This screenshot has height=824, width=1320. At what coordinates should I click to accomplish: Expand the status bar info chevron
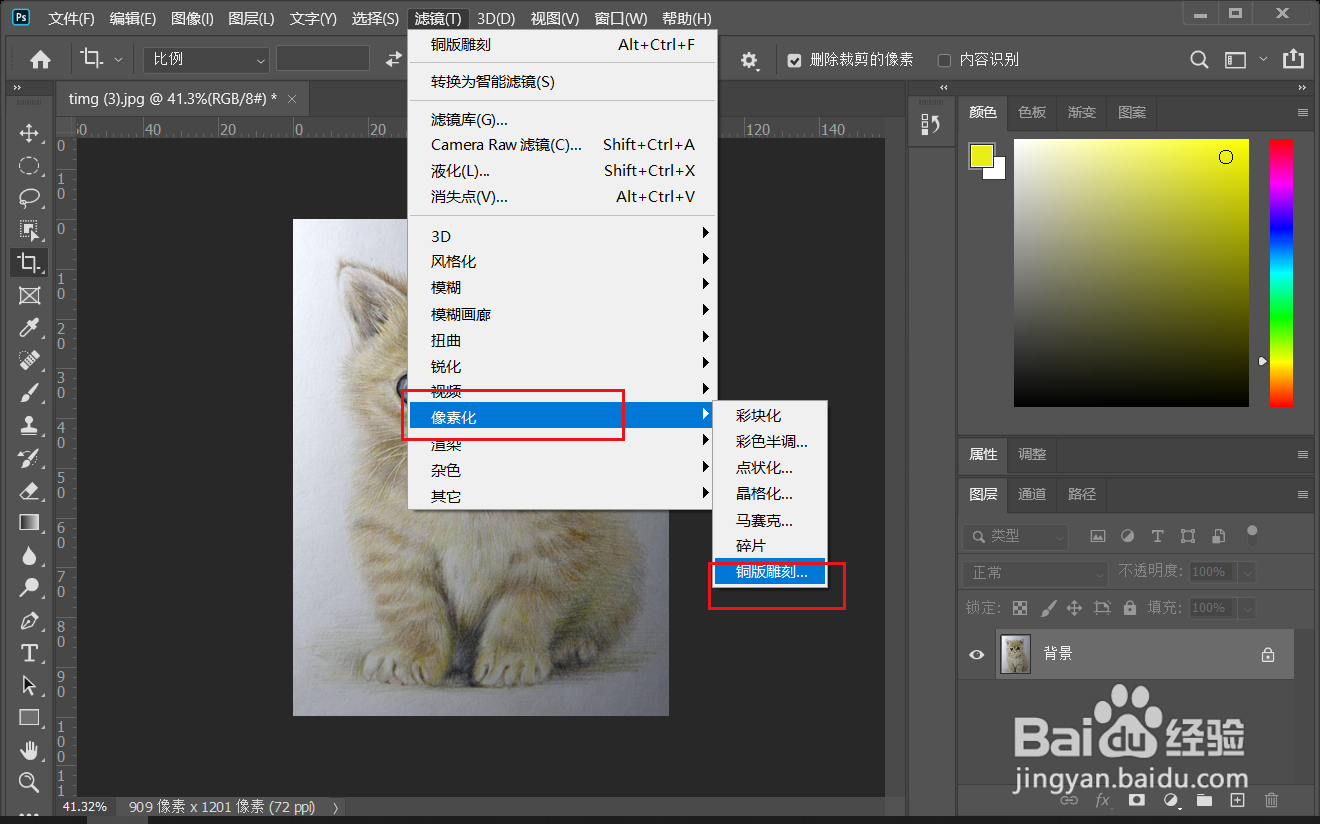(x=334, y=806)
